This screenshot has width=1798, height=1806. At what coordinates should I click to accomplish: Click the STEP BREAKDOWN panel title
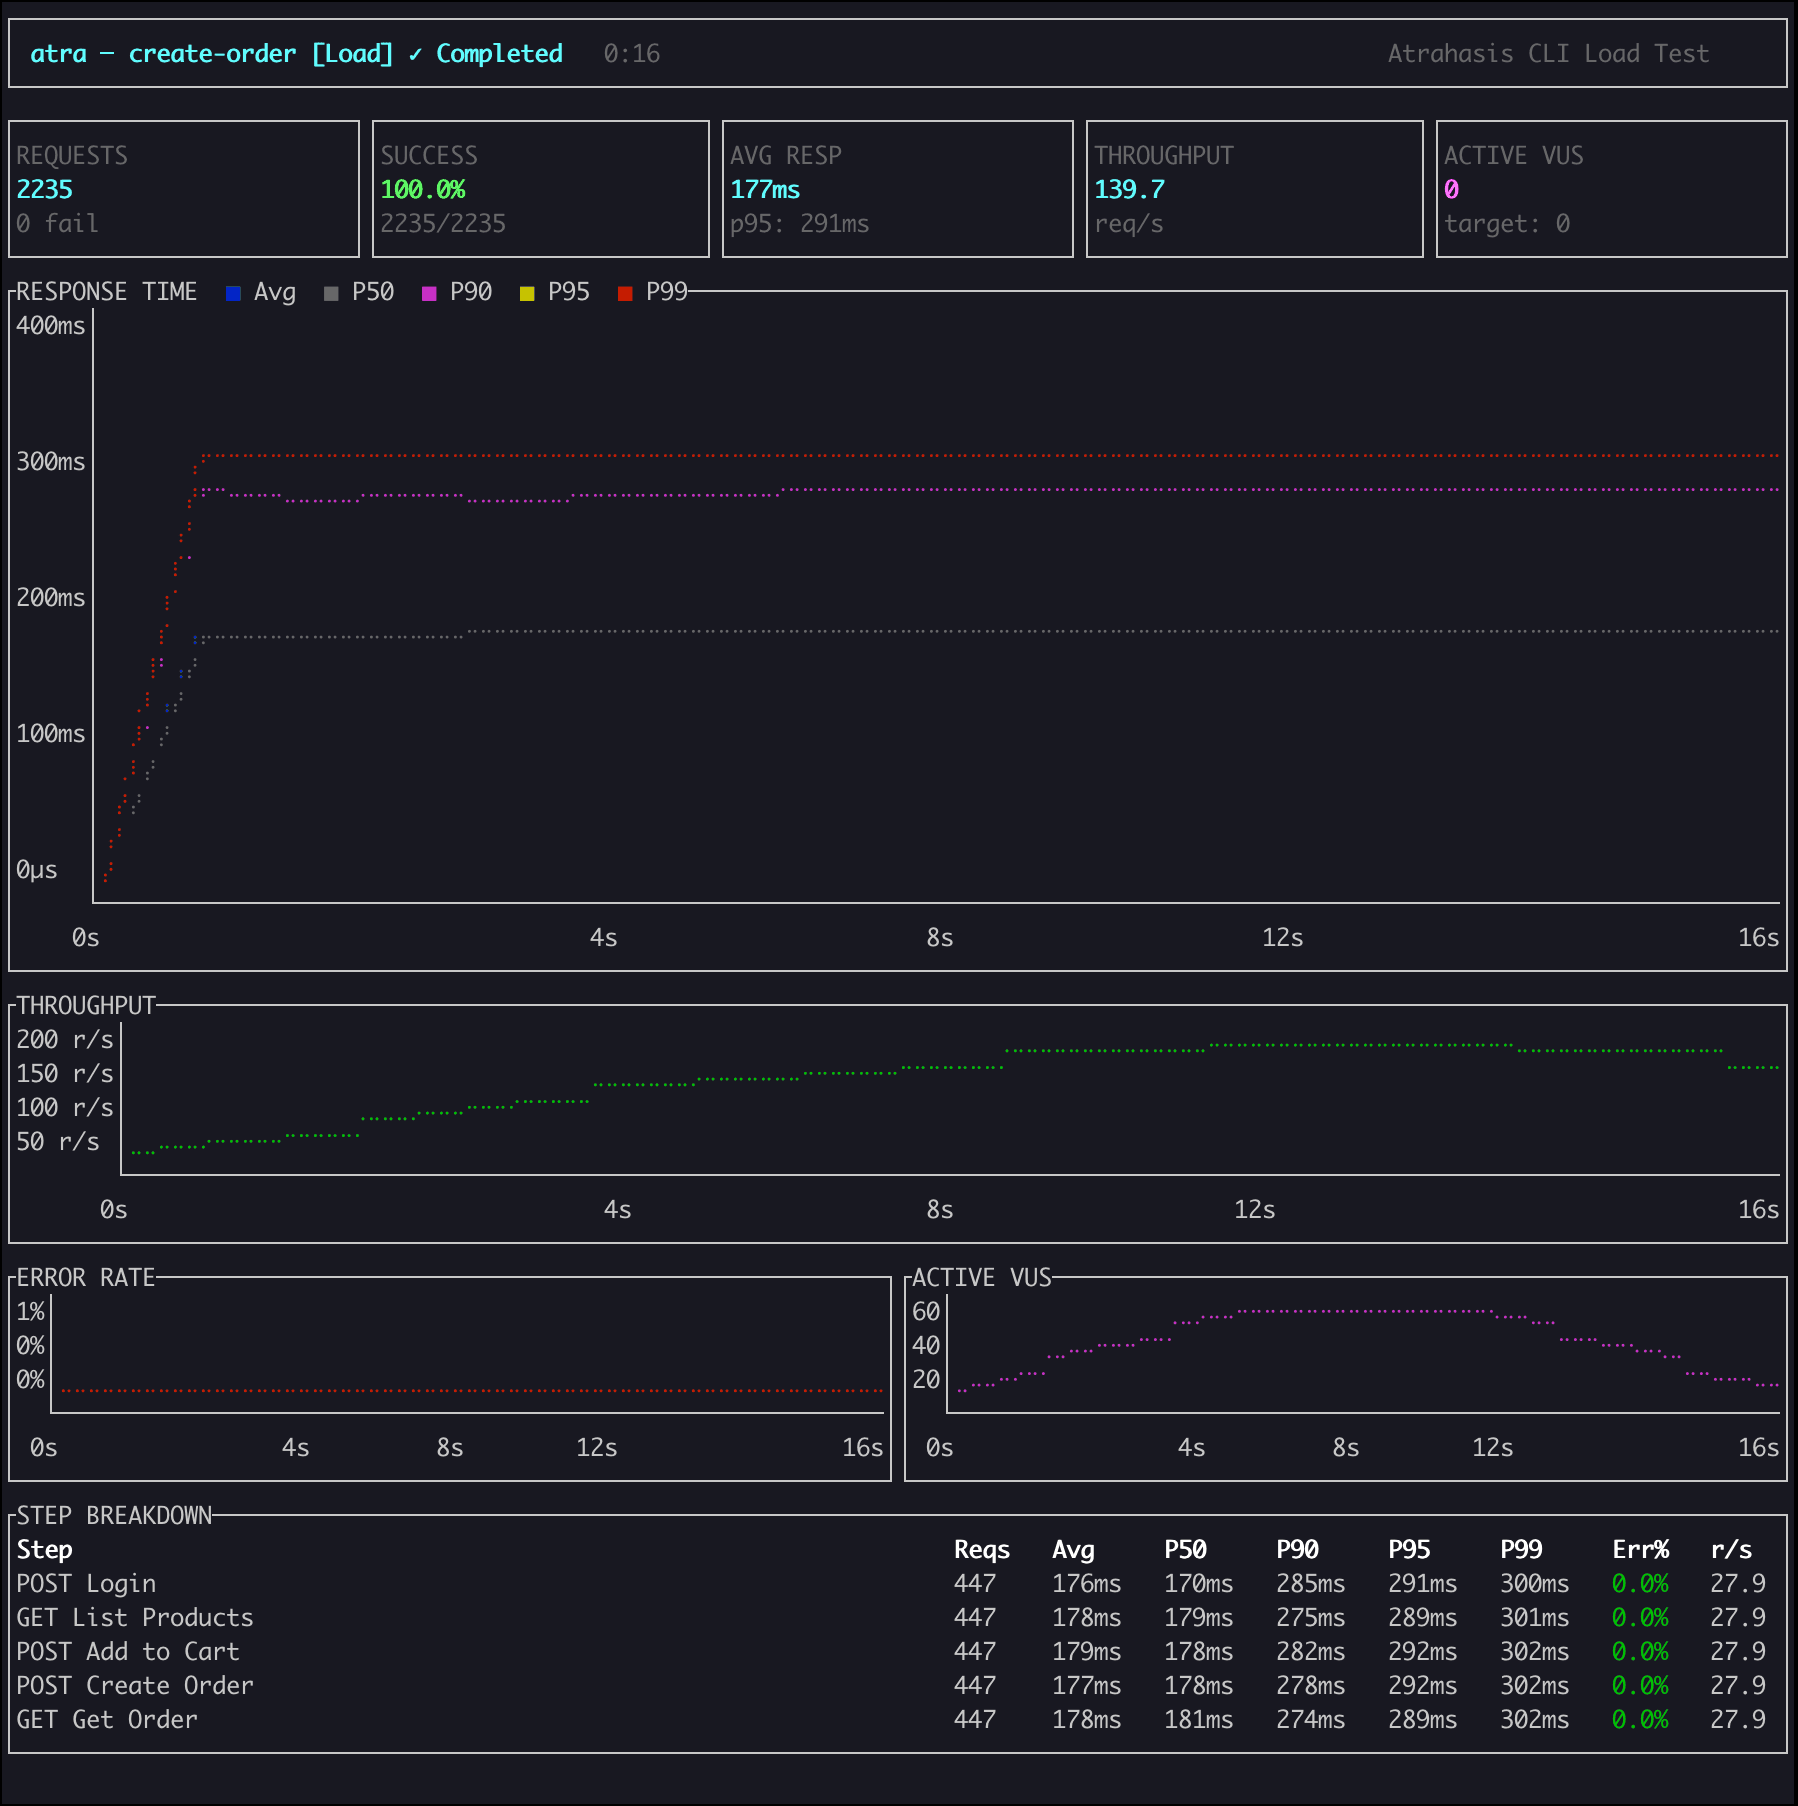point(114,1516)
